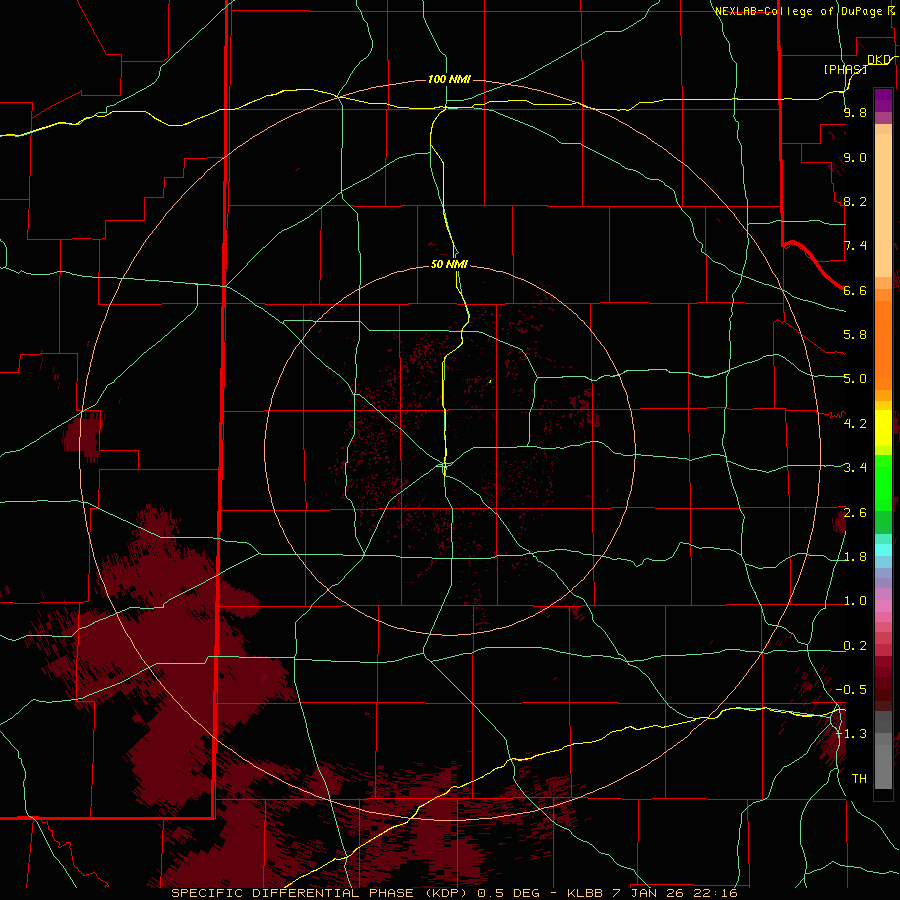Pick the bright green segment of the color bar

[883, 482]
